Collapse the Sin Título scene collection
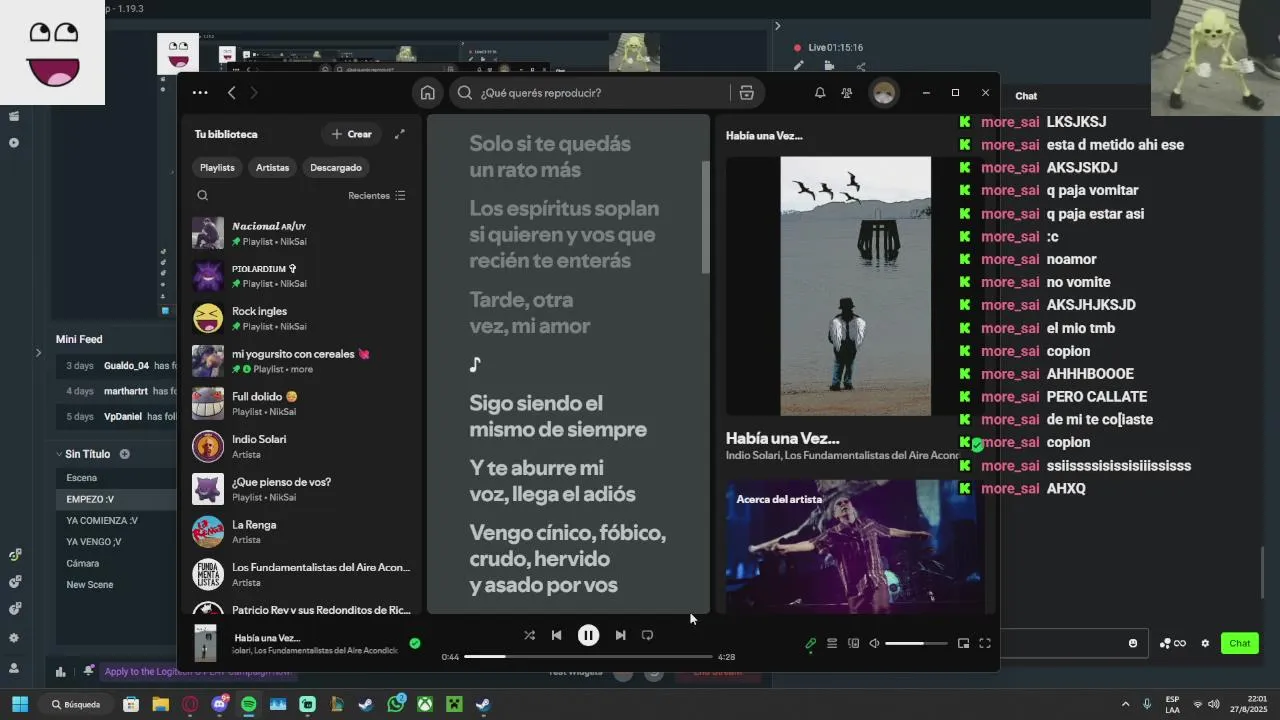 point(59,454)
